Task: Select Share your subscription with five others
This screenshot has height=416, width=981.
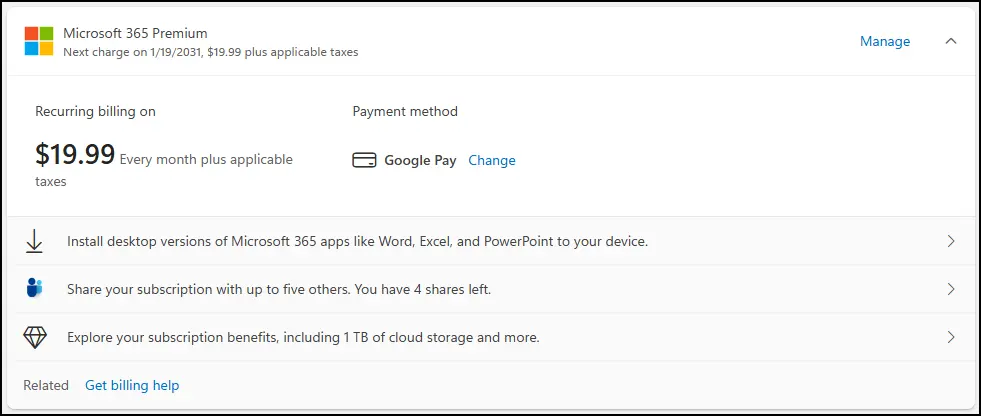Action: (279, 290)
